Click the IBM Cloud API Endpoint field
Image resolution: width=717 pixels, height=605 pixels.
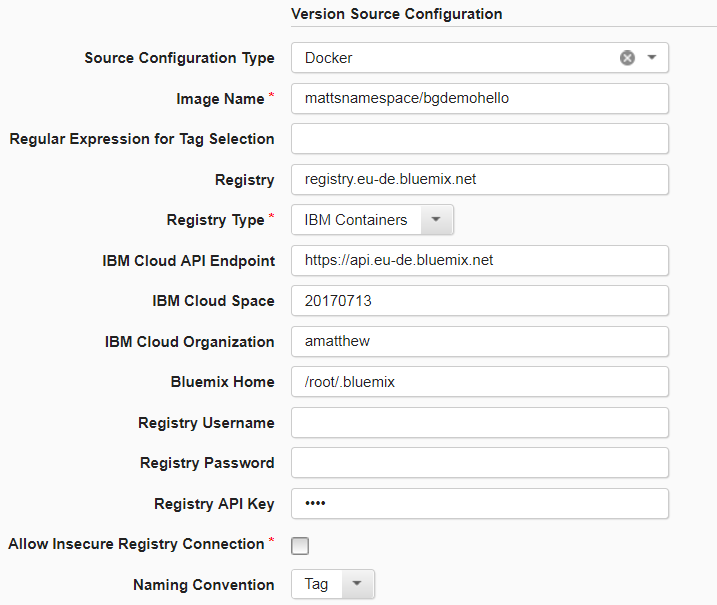tap(479, 261)
